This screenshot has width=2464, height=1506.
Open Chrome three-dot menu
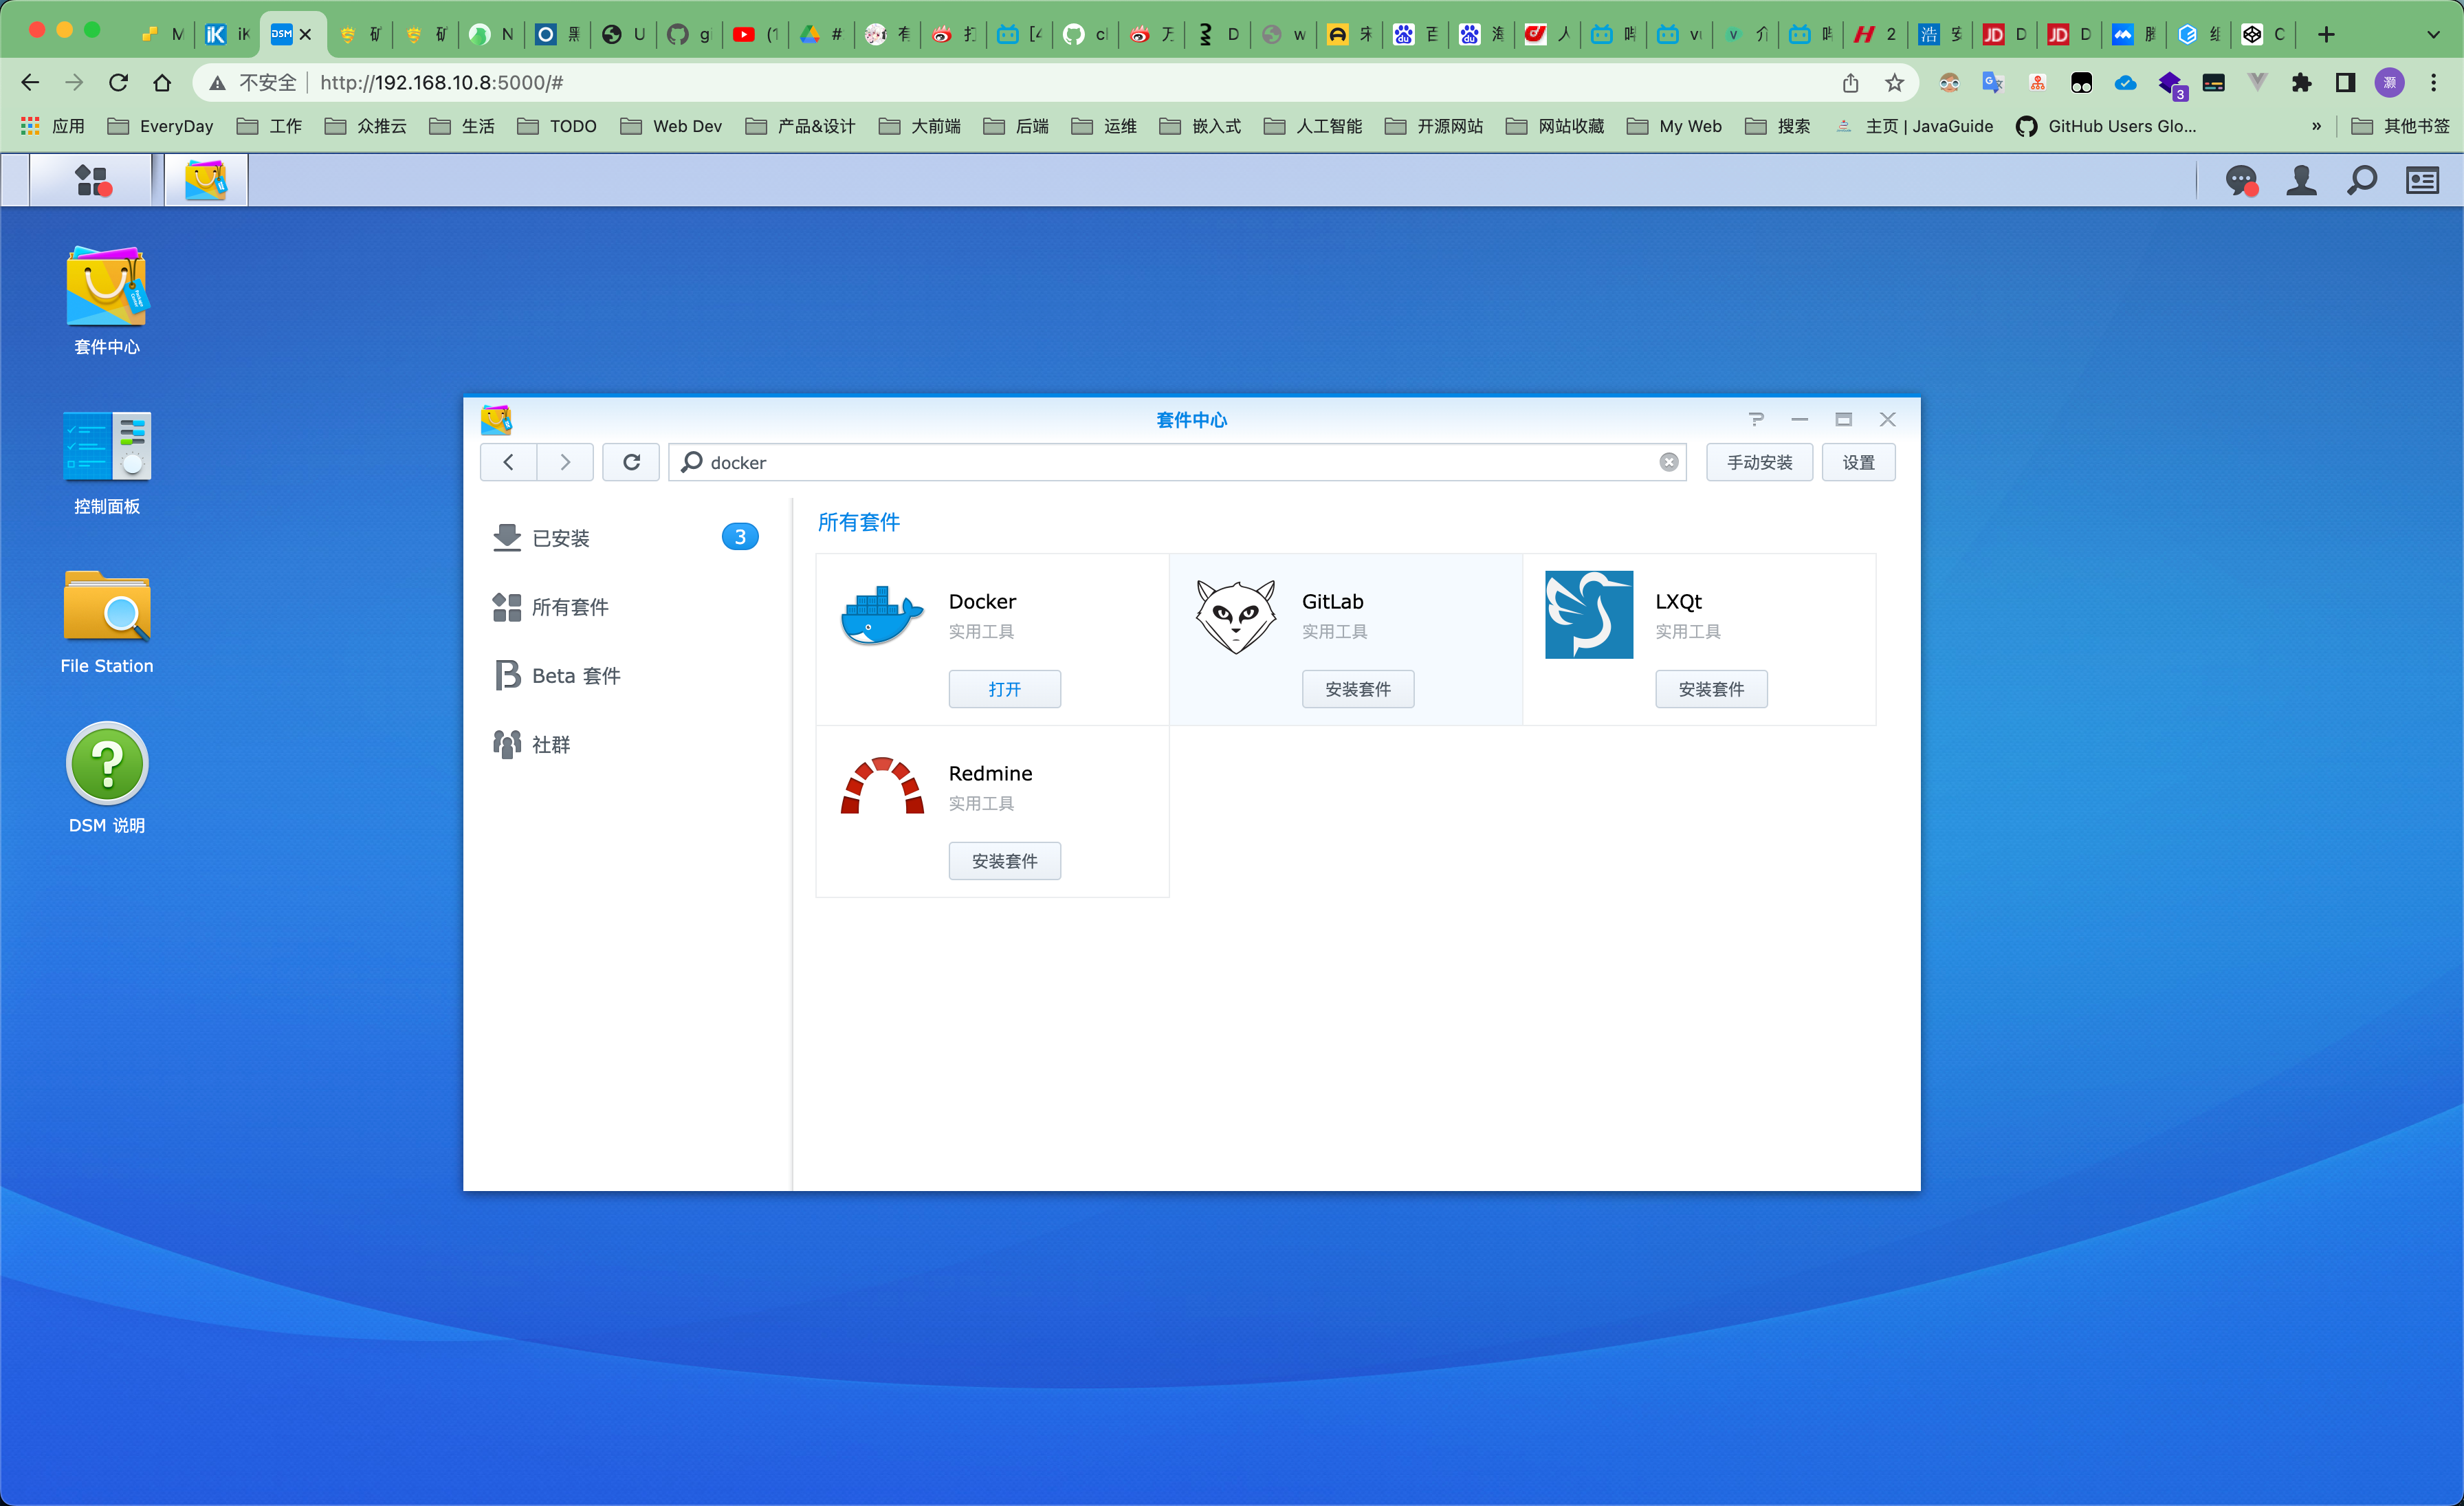click(x=2434, y=83)
